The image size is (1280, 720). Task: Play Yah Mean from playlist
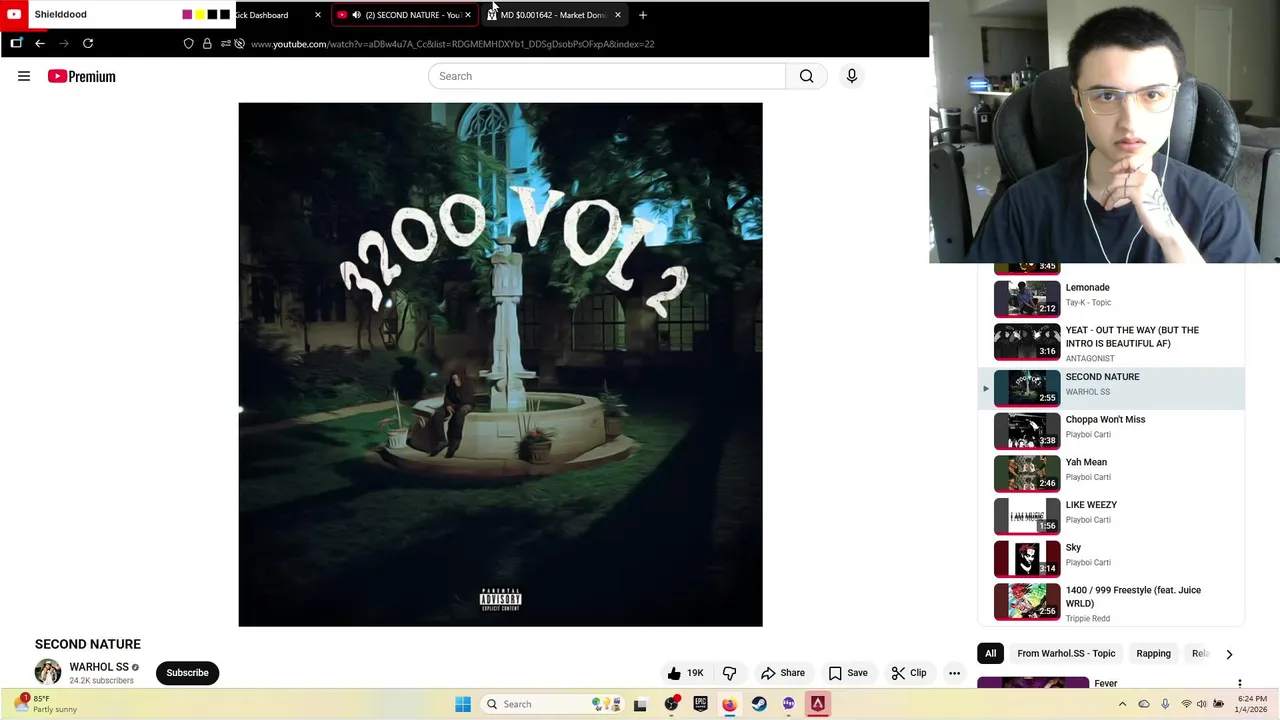coord(1112,473)
